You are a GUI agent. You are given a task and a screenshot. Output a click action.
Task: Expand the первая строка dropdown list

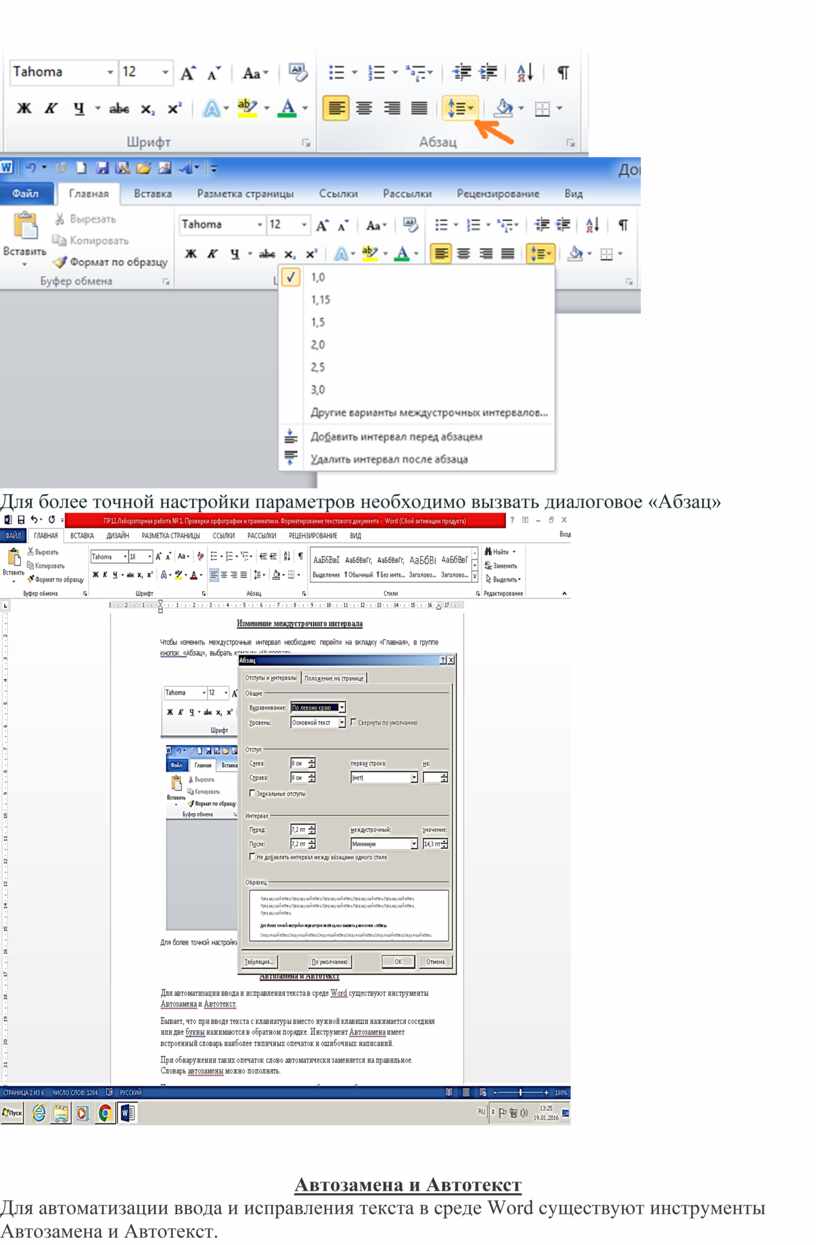click(413, 777)
